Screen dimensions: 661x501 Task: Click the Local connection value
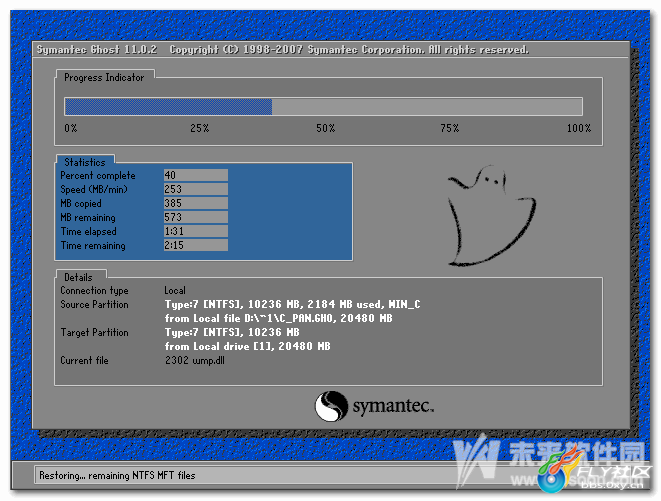(175, 291)
